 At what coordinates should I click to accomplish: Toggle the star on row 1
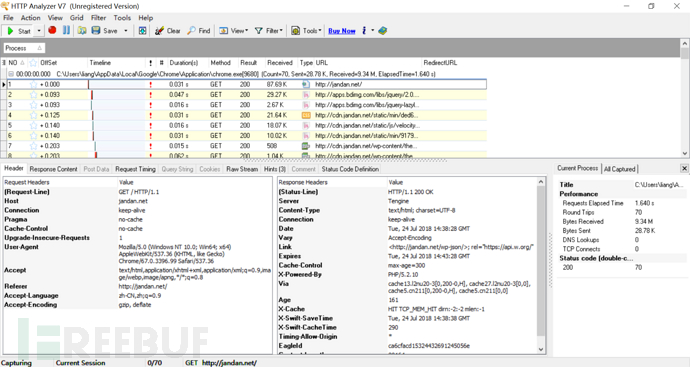pyautogui.click(x=33, y=84)
